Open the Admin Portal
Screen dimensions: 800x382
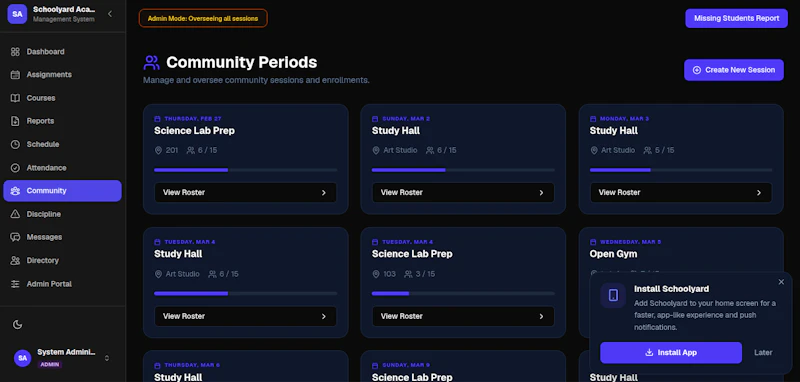click(62, 284)
